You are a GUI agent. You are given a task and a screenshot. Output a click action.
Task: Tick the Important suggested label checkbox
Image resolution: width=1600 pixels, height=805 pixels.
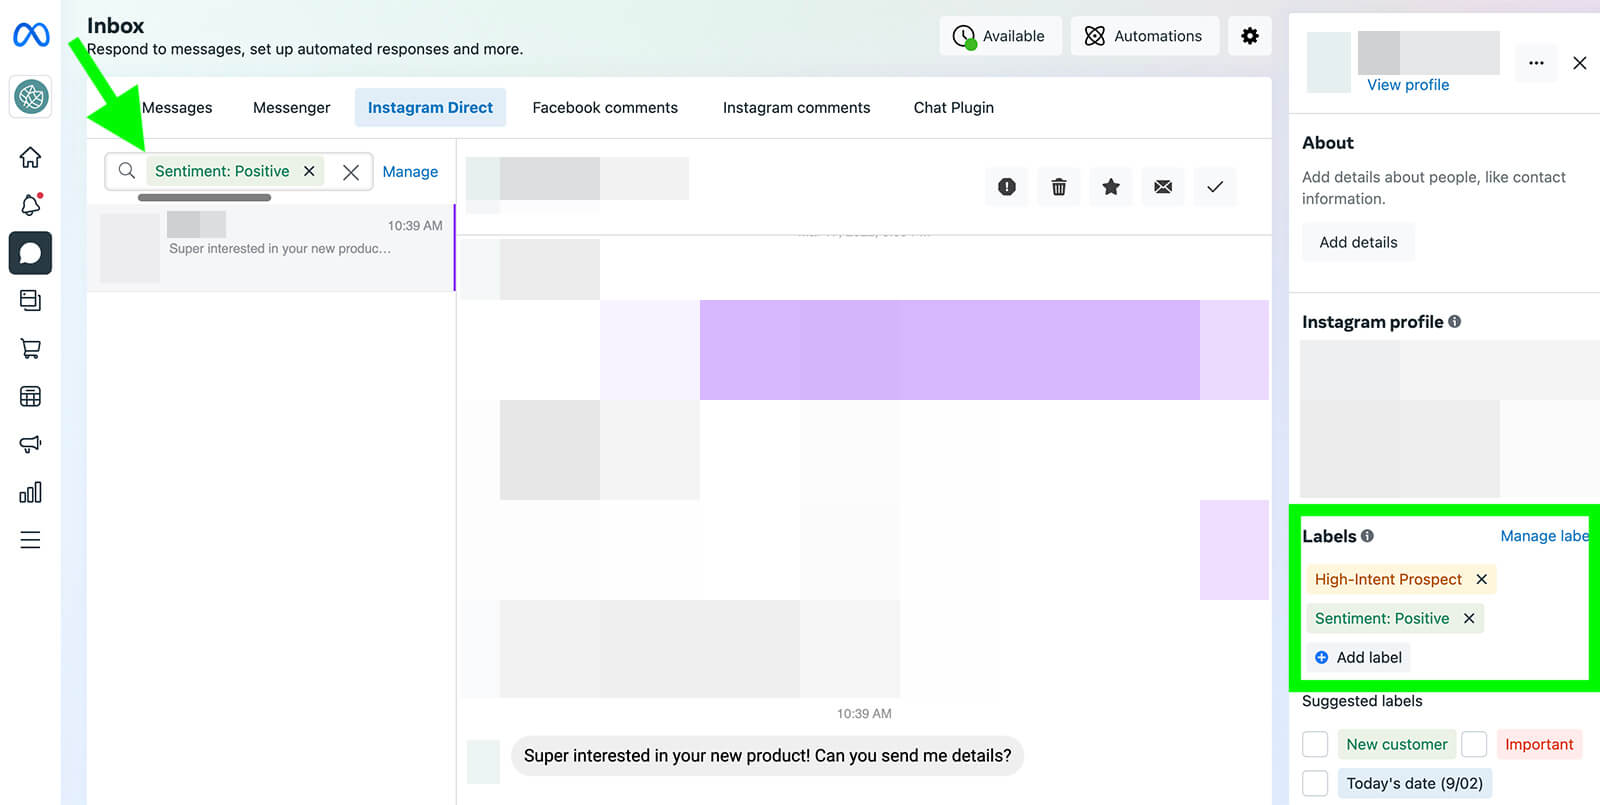(1474, 744)
